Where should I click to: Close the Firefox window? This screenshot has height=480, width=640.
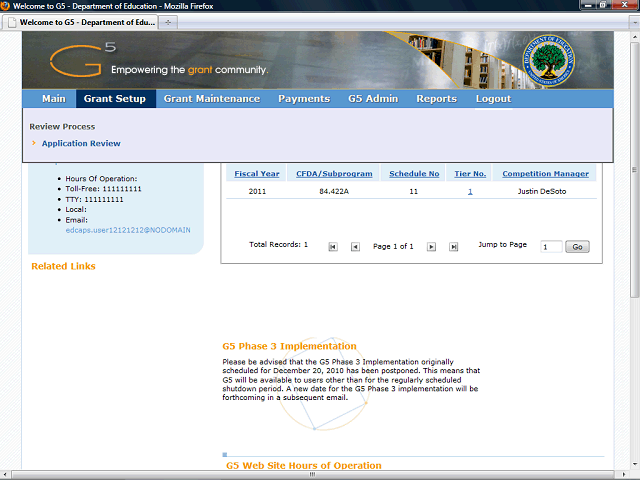point(624,5)
